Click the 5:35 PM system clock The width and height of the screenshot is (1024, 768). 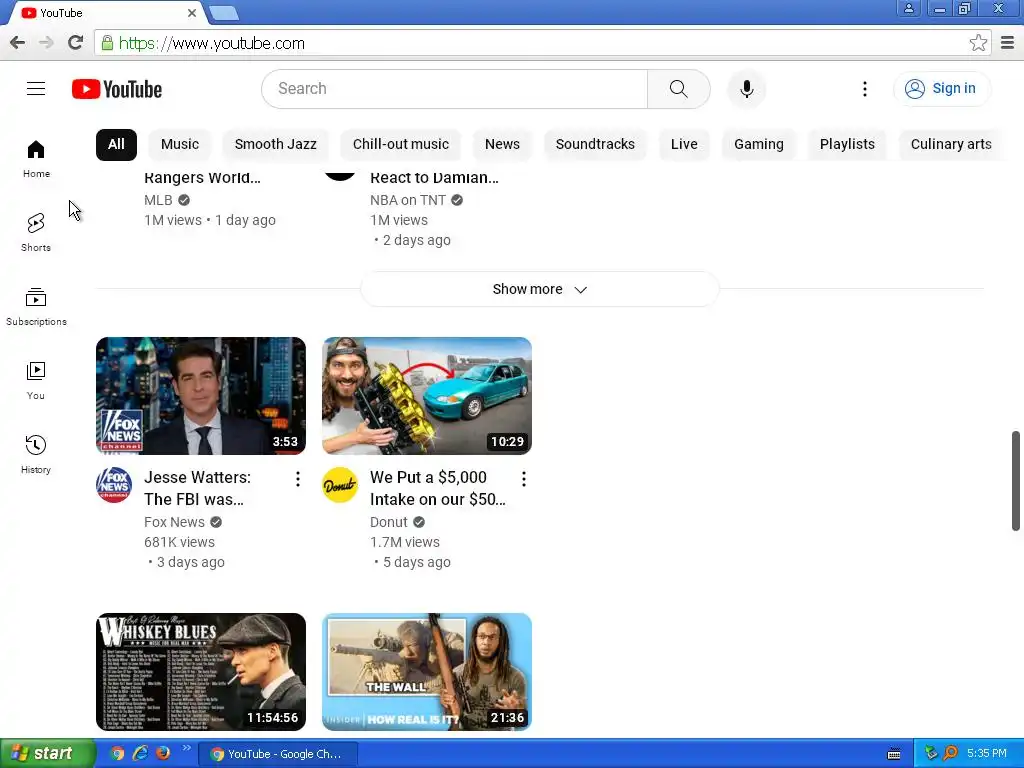986,754
